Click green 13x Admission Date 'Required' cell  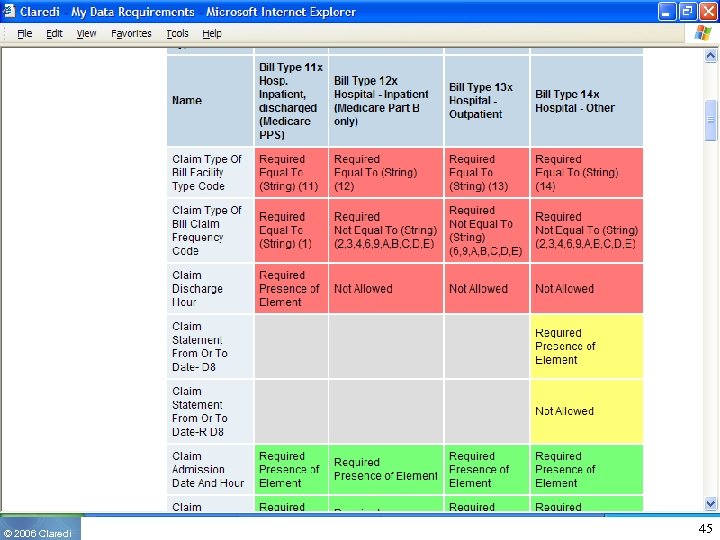[x=487, y=469]
